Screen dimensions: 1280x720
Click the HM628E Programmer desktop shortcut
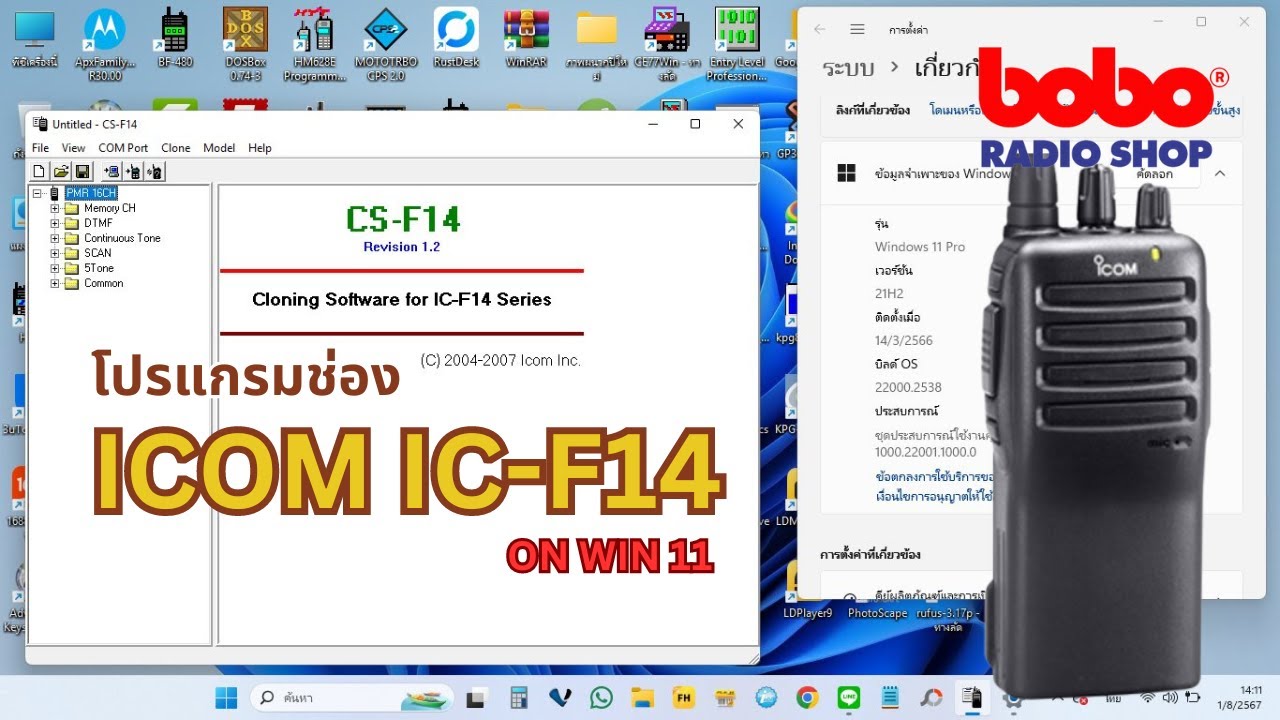tap(315, 45)
